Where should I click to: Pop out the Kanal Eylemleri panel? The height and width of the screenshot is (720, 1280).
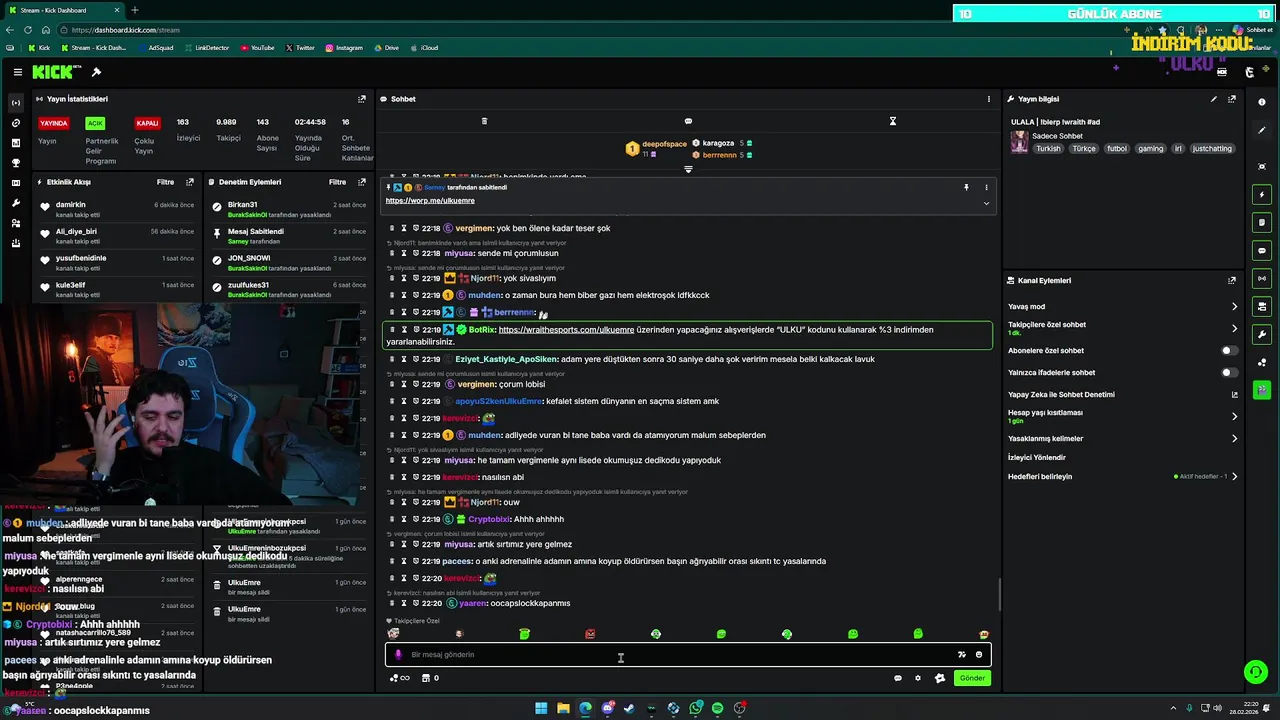click(1232, 281)
